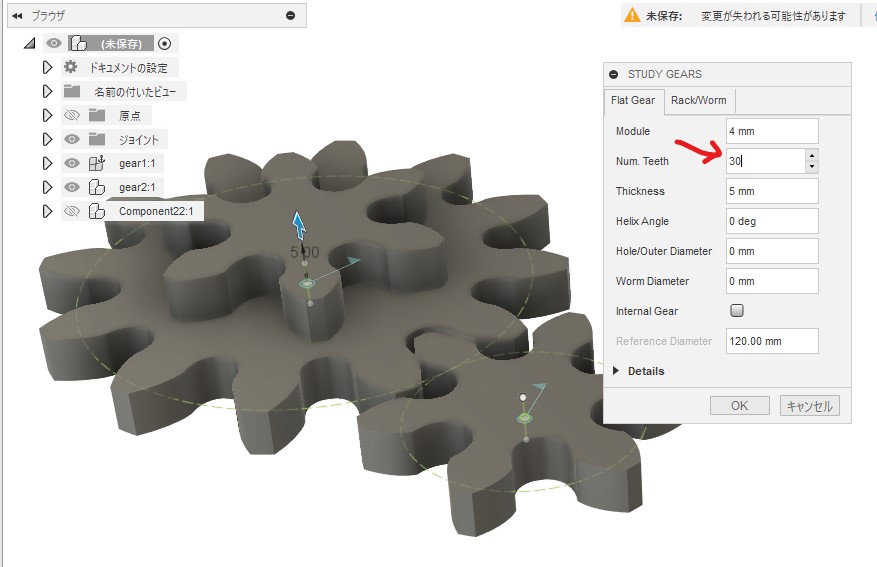This screenshot has height=567, width=877.
Task: Click the unsaved warning triangle icon
Action: pos(632,15)
